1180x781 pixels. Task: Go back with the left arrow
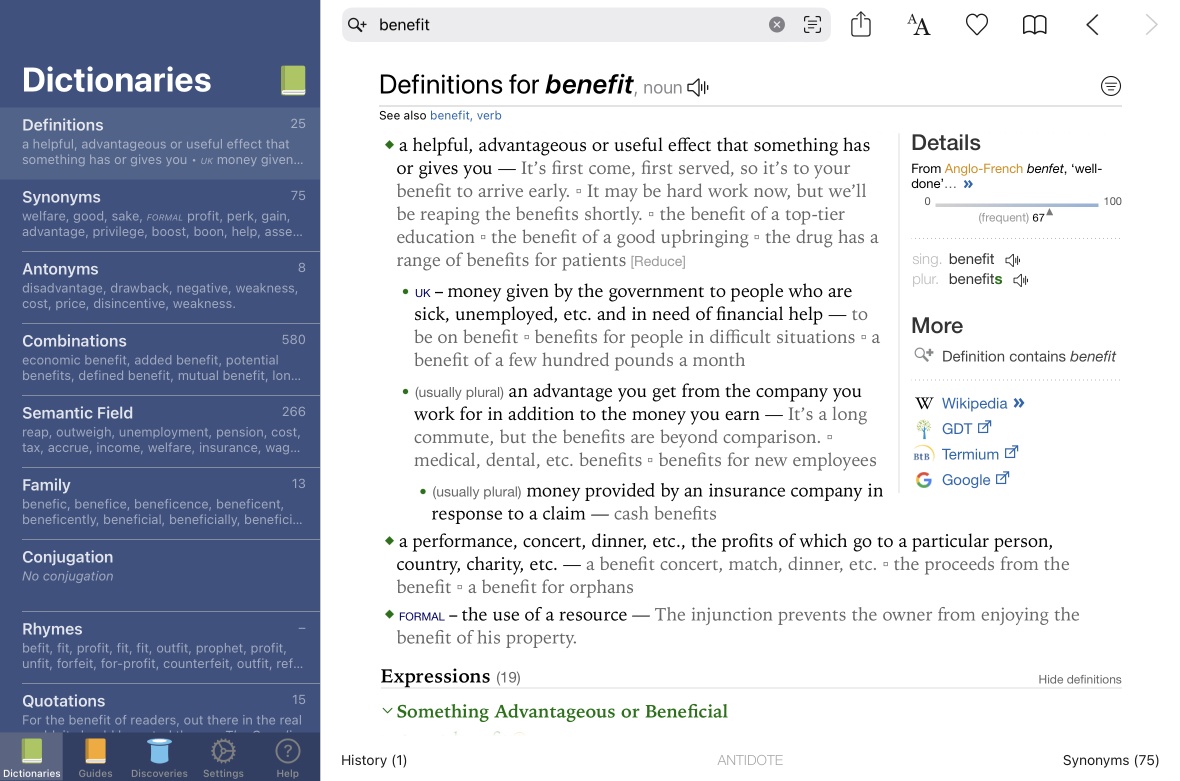1092,25
